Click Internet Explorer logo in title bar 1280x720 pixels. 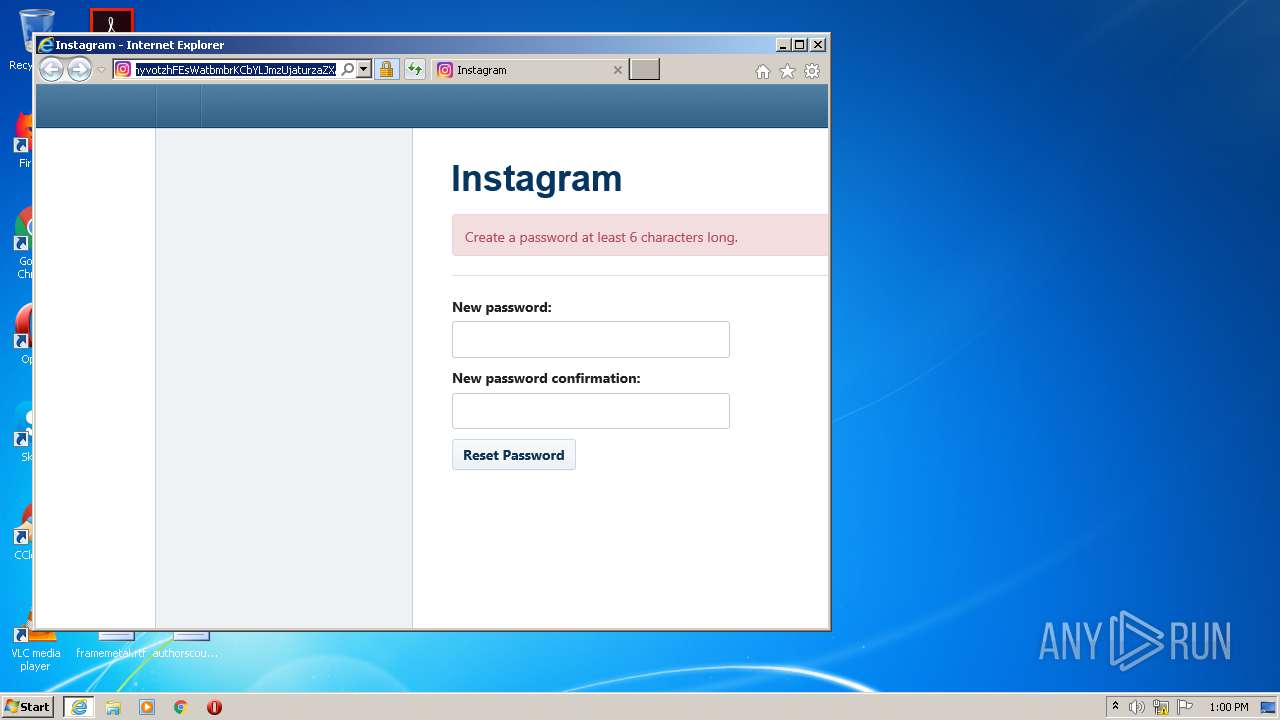[46, 45]
